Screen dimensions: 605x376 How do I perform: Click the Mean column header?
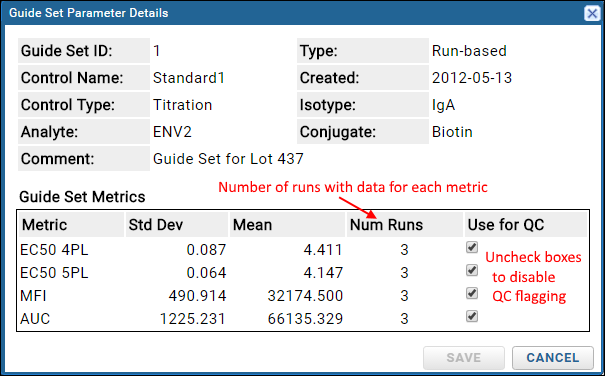tap(287, 224)
